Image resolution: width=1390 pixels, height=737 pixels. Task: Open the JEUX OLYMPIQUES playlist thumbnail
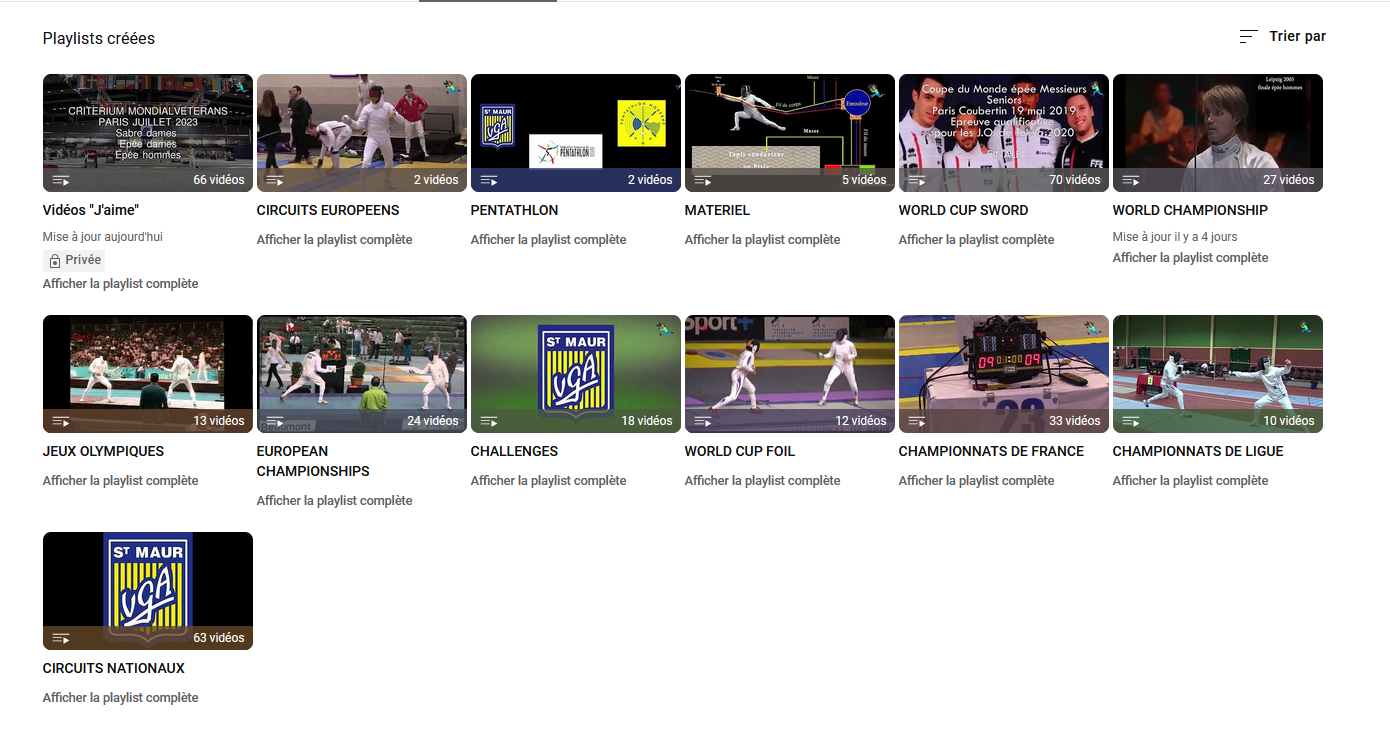click(x=148, y=374)
